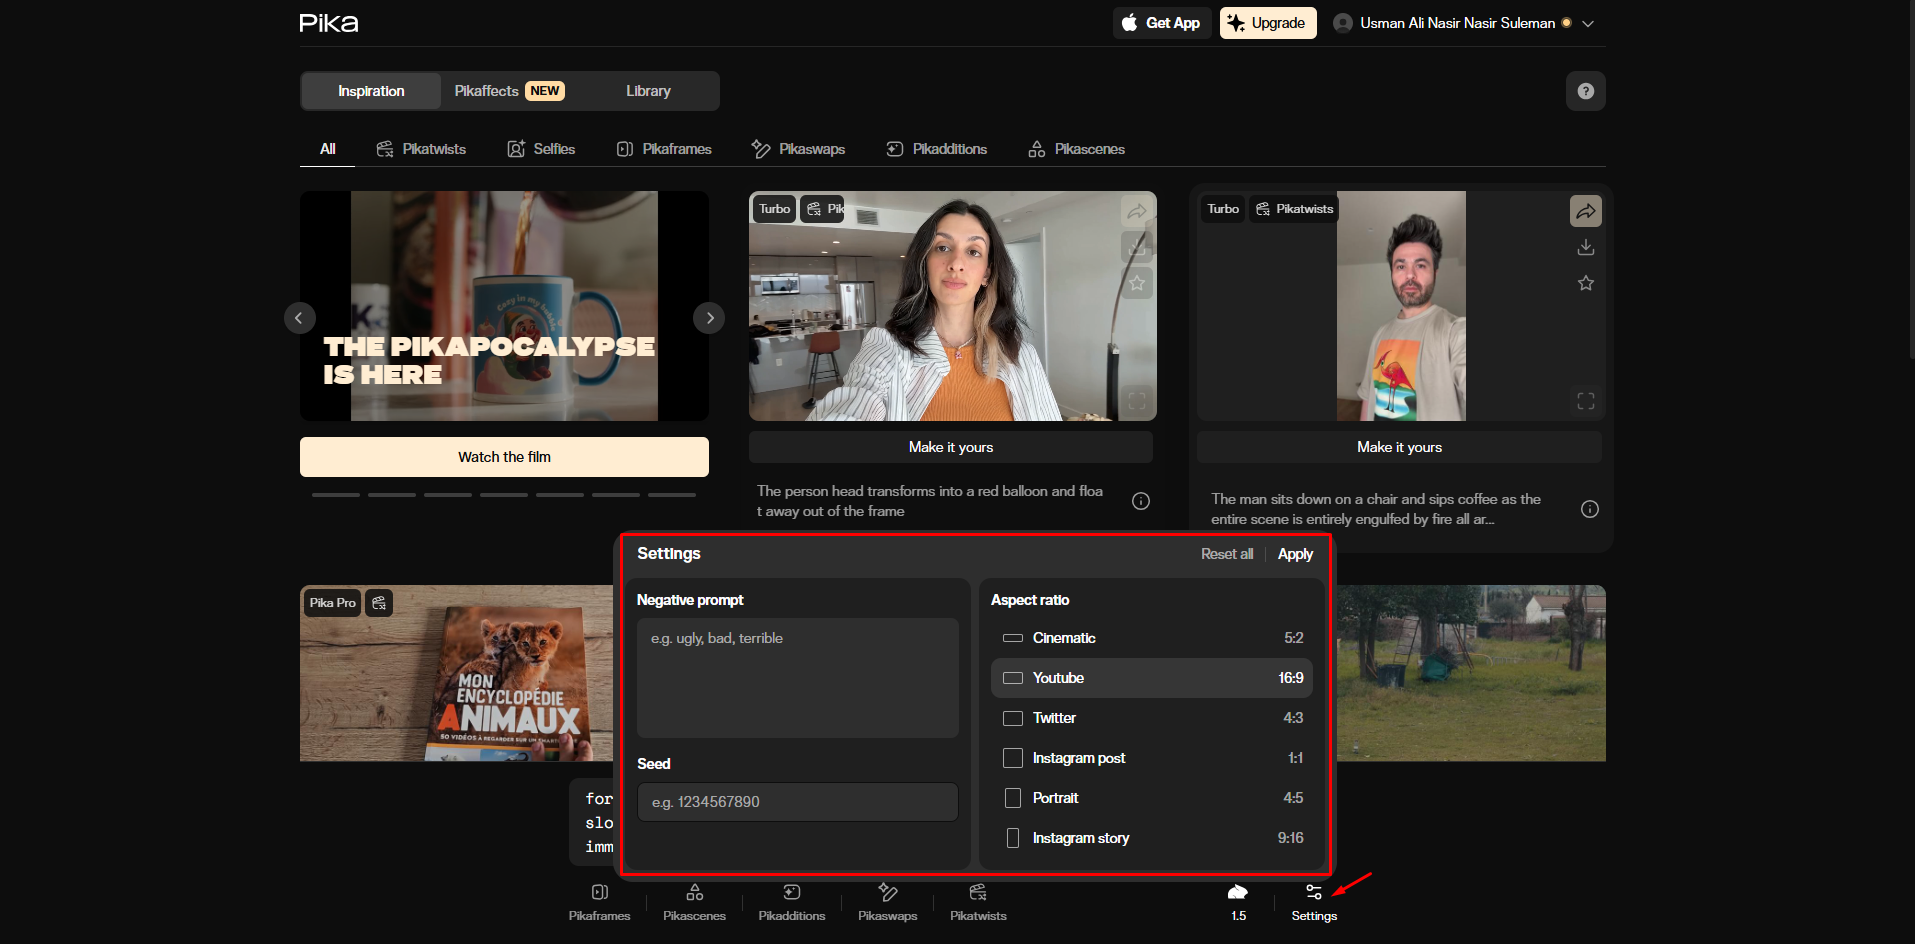Apply the settings changes

click(x=1294, y=553)
